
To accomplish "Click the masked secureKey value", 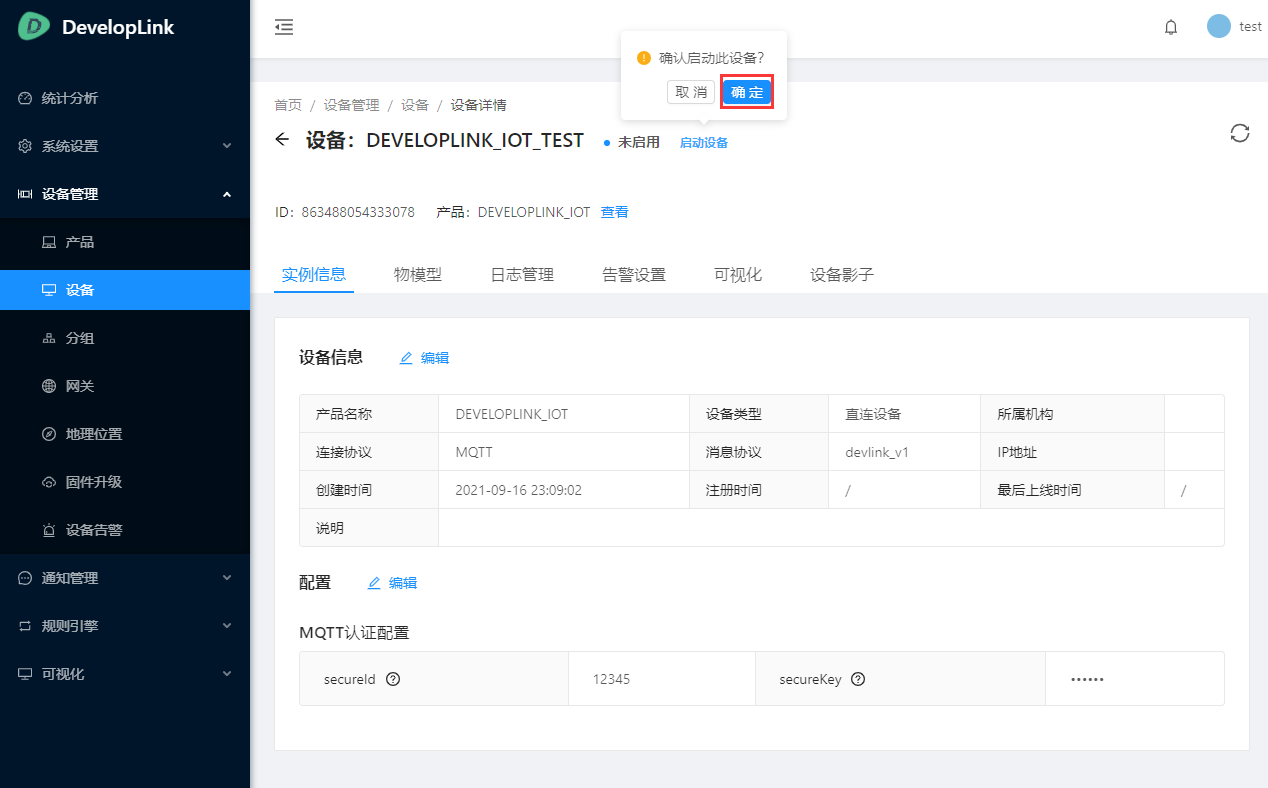I will point(1087,679).
